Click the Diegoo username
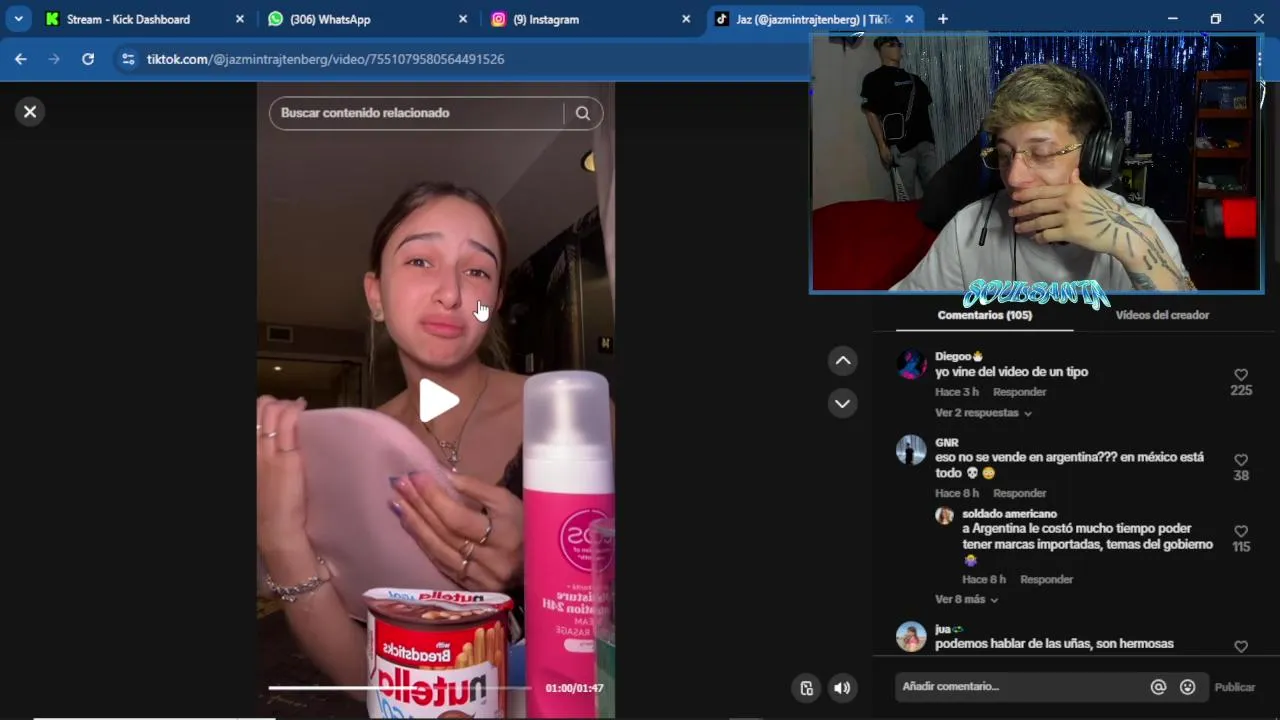1280x720 pixels. (958, 356)
